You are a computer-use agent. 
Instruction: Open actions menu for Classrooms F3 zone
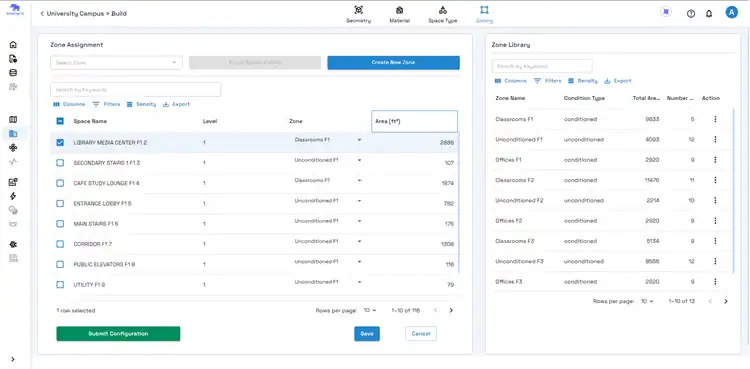715,241
